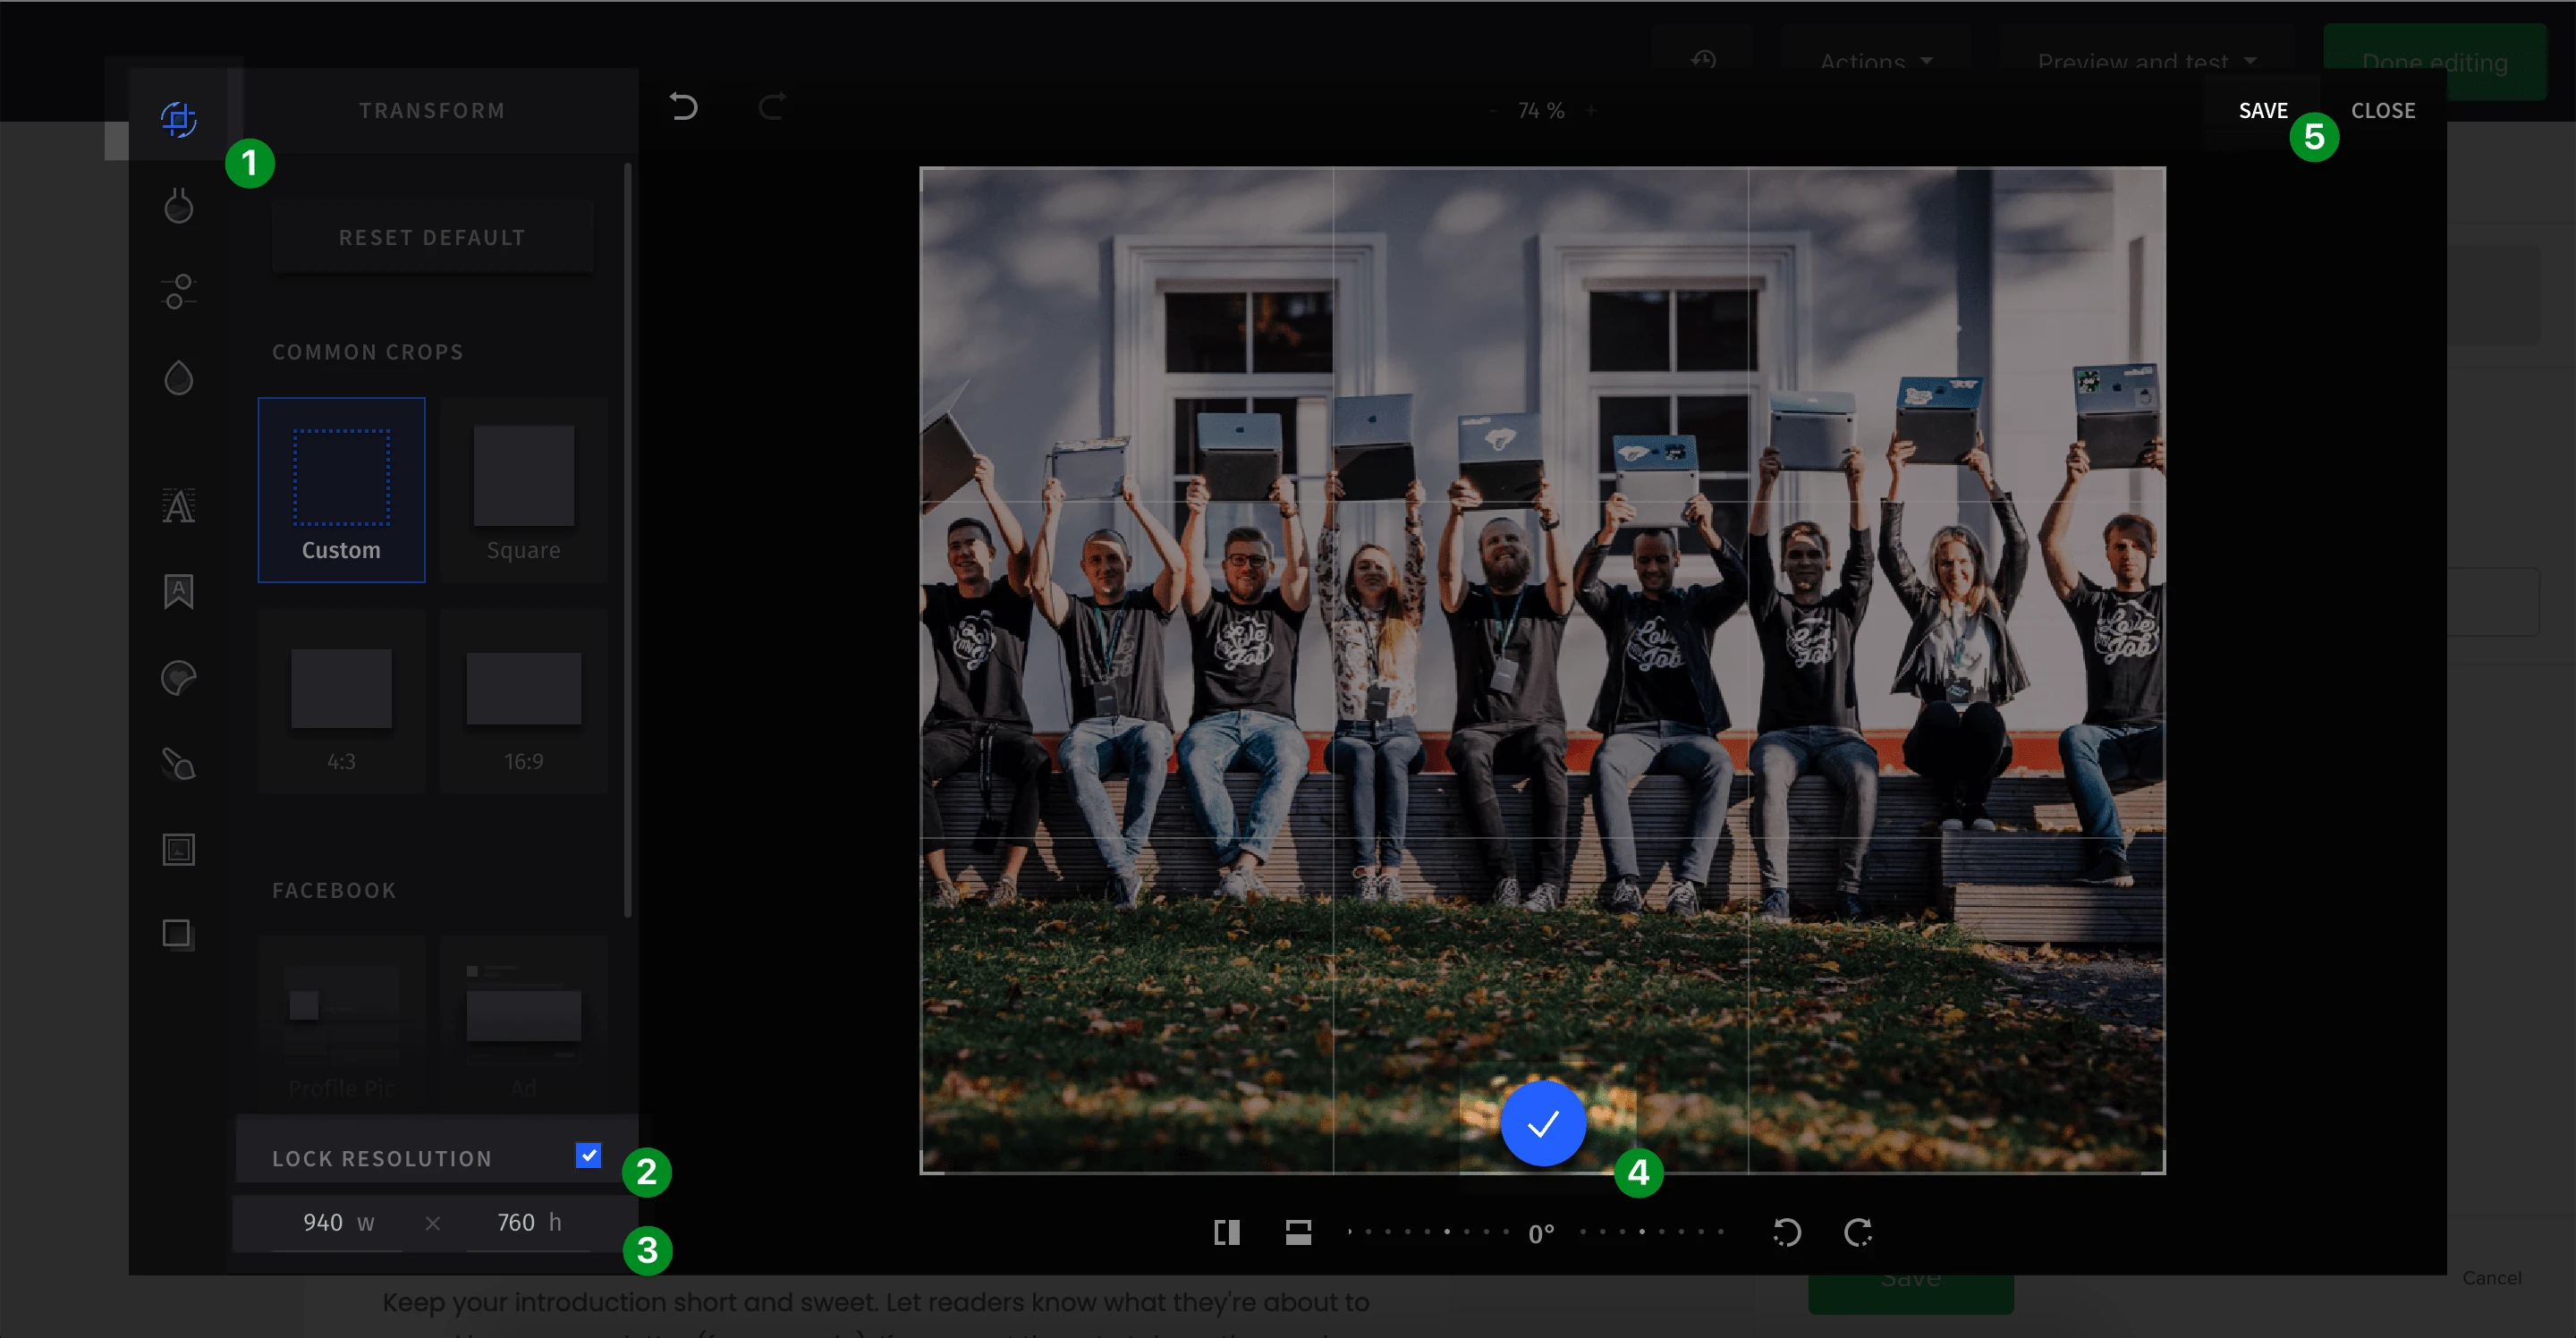
Task: Flip image horizontally
Action: click(1227, 1232)
